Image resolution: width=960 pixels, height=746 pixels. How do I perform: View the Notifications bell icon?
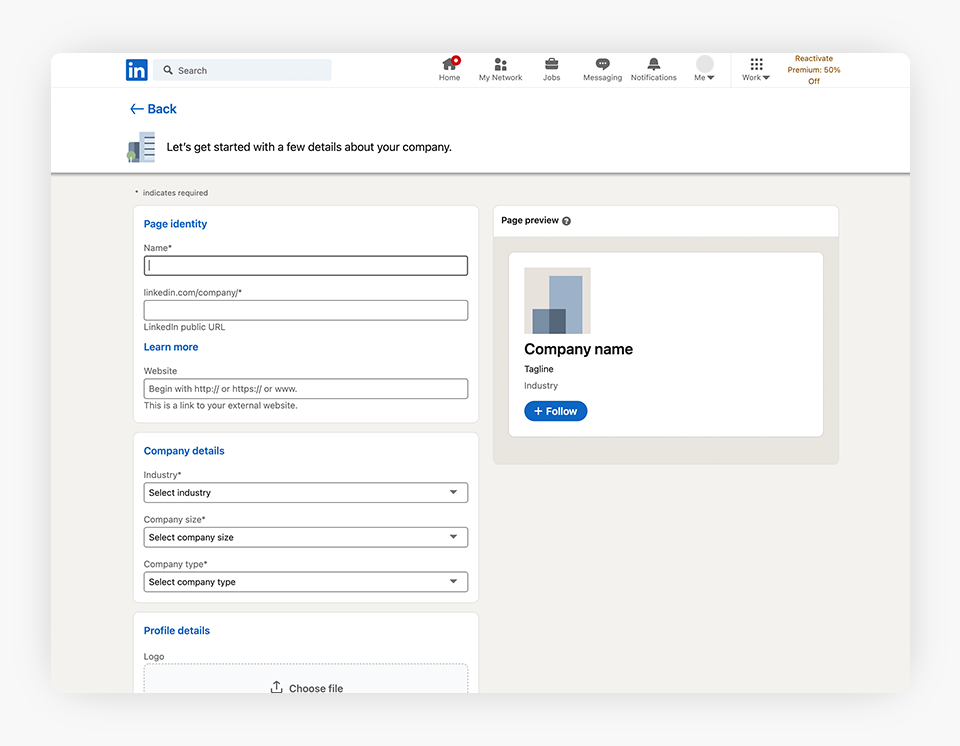coord(653,65)
